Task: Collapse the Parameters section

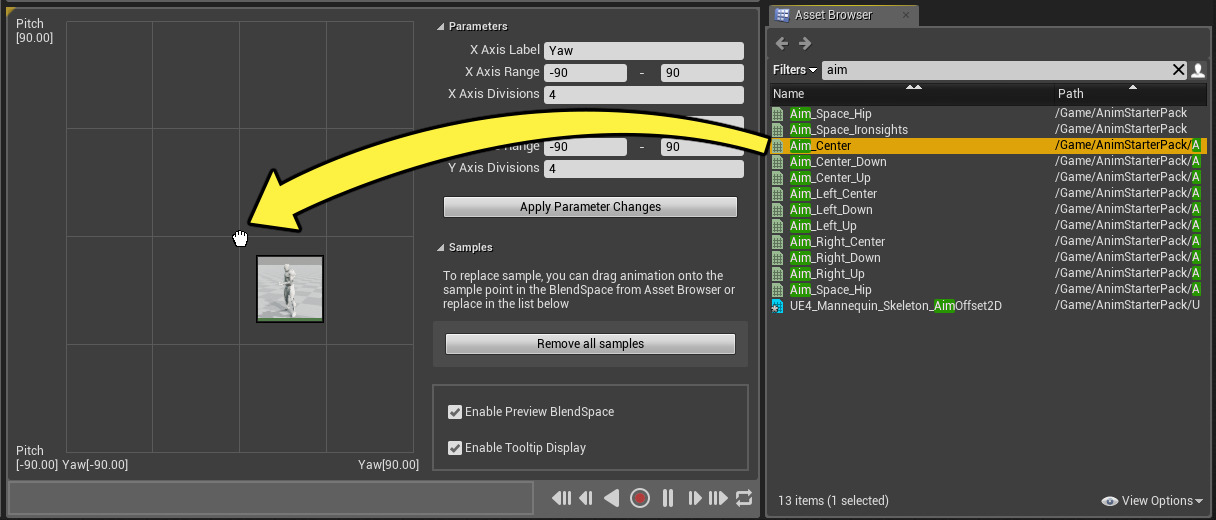Action: 441,27
